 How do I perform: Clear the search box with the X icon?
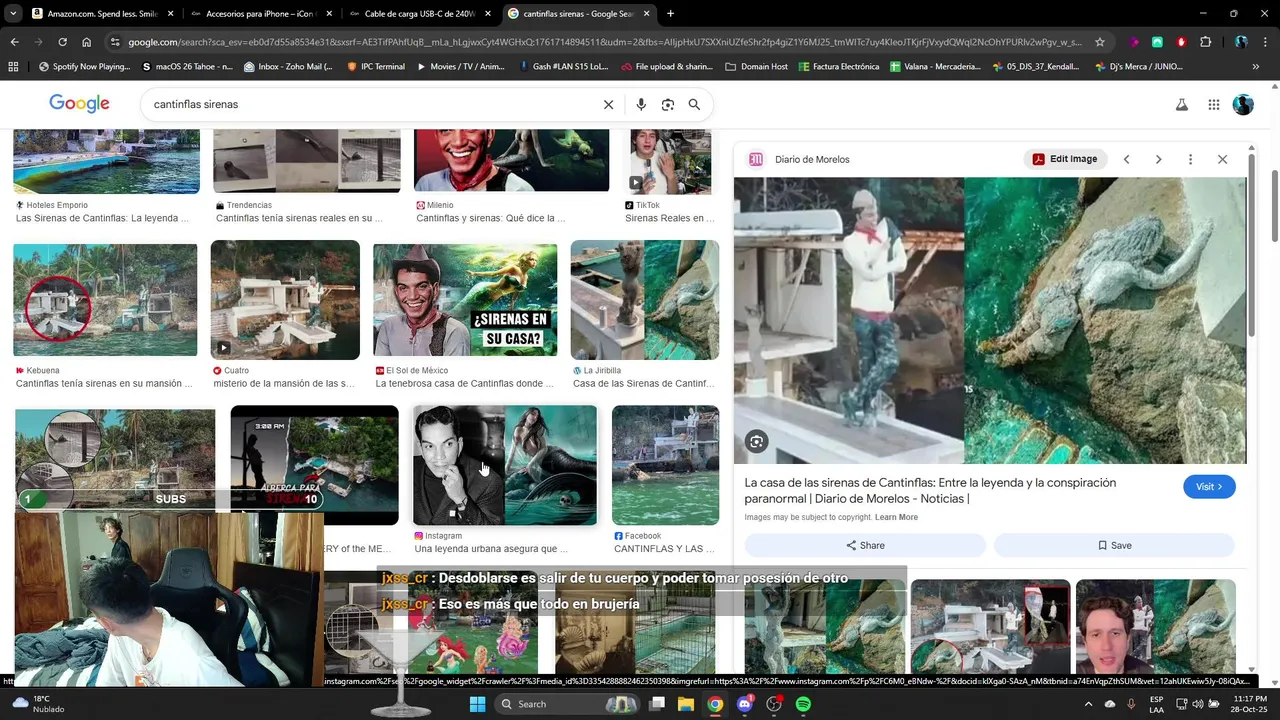click(x=608, y=104)
